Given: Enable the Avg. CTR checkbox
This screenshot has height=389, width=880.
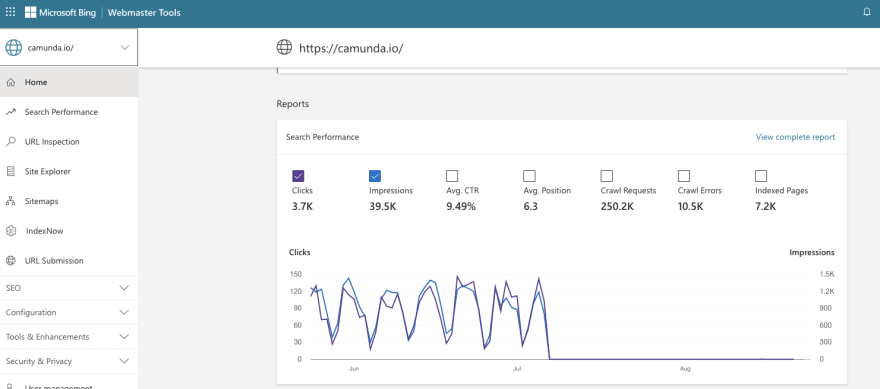Looking at the screenshot, I should pos(452,176).
